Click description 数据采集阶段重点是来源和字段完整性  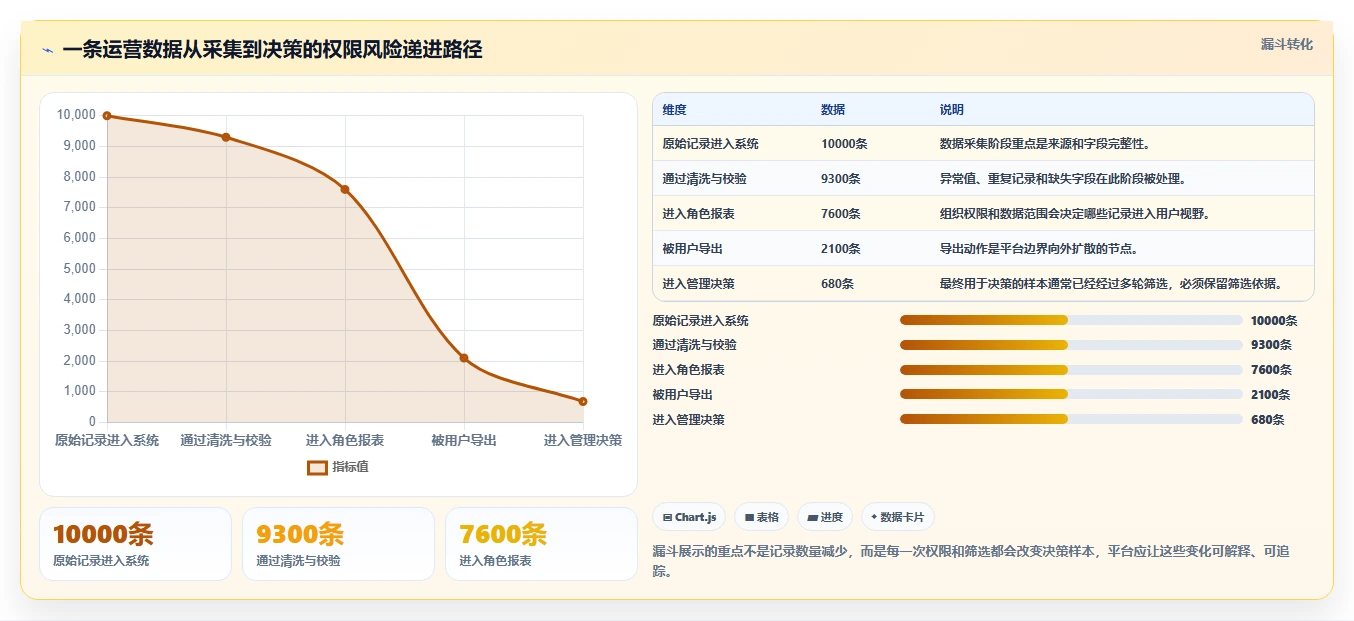(1044, 144)
